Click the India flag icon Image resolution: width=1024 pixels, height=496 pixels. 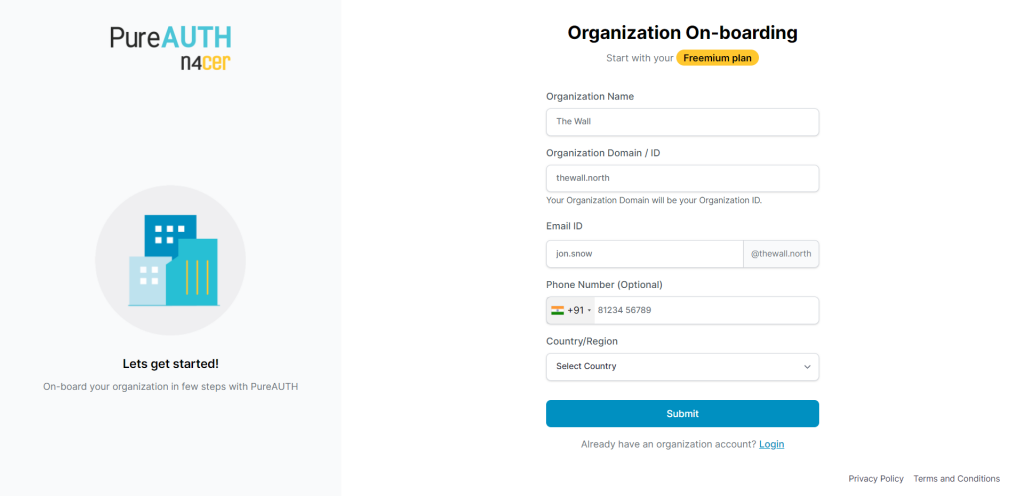click(557, 311)
